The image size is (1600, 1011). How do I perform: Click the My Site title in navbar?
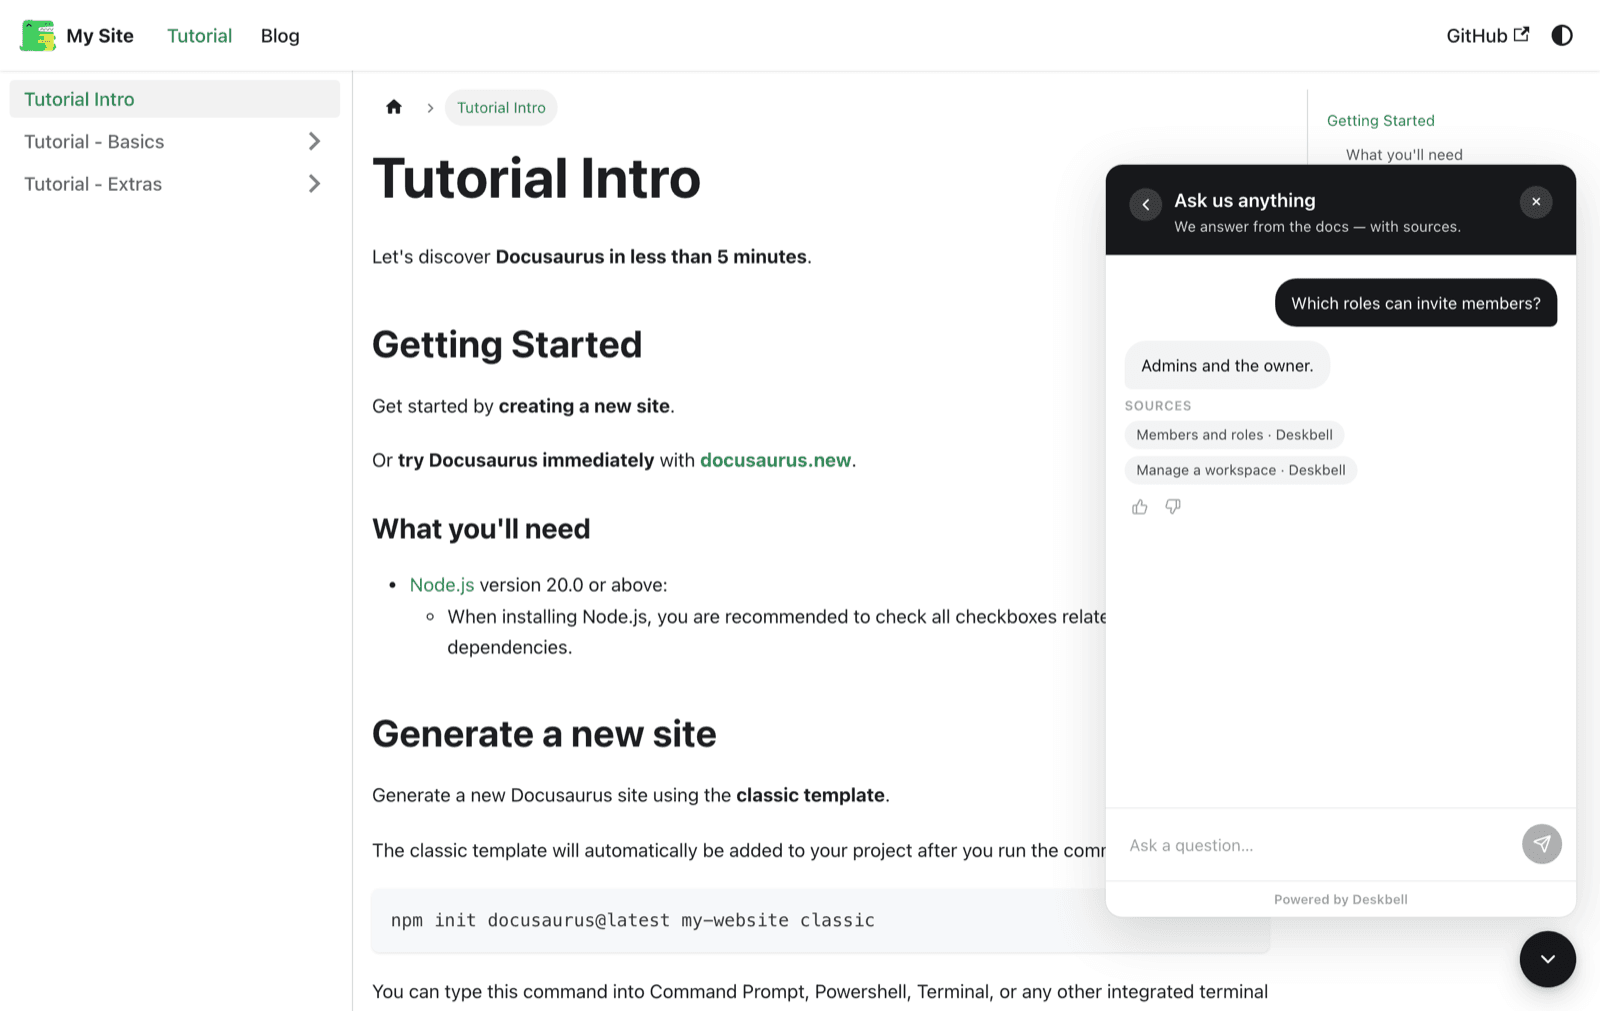(x=100, y=35)
